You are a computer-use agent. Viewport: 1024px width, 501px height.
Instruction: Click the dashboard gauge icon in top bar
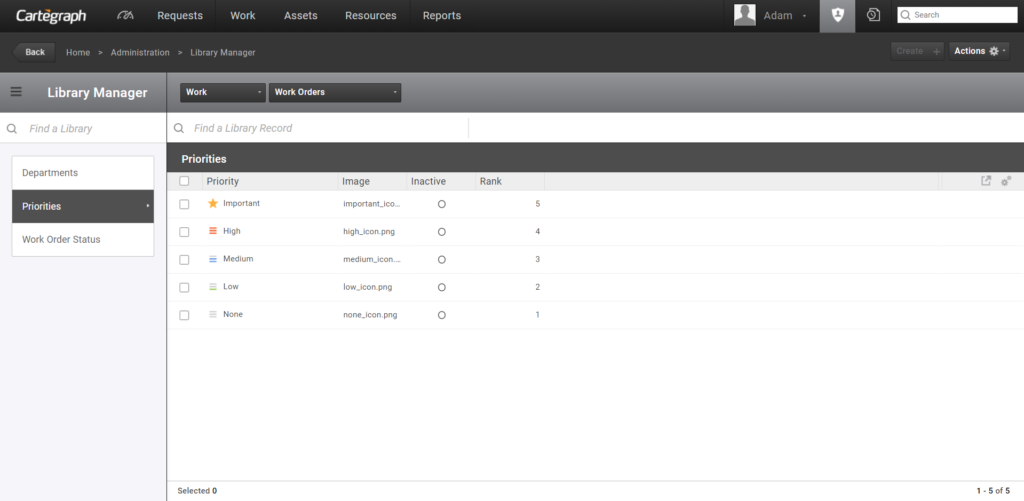pos(125,16)
